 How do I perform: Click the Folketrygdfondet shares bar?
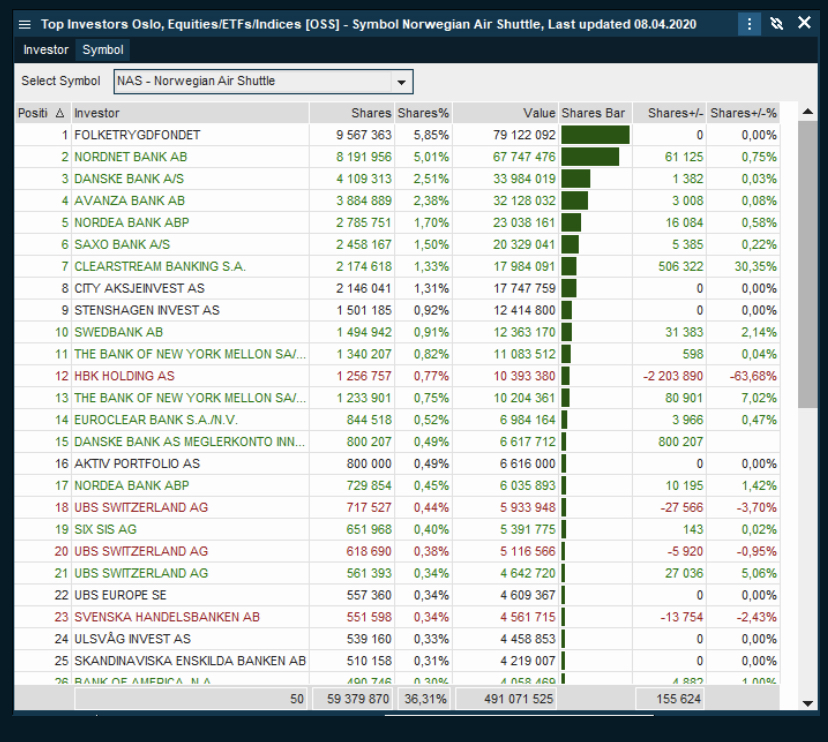(x=595, y=135)
